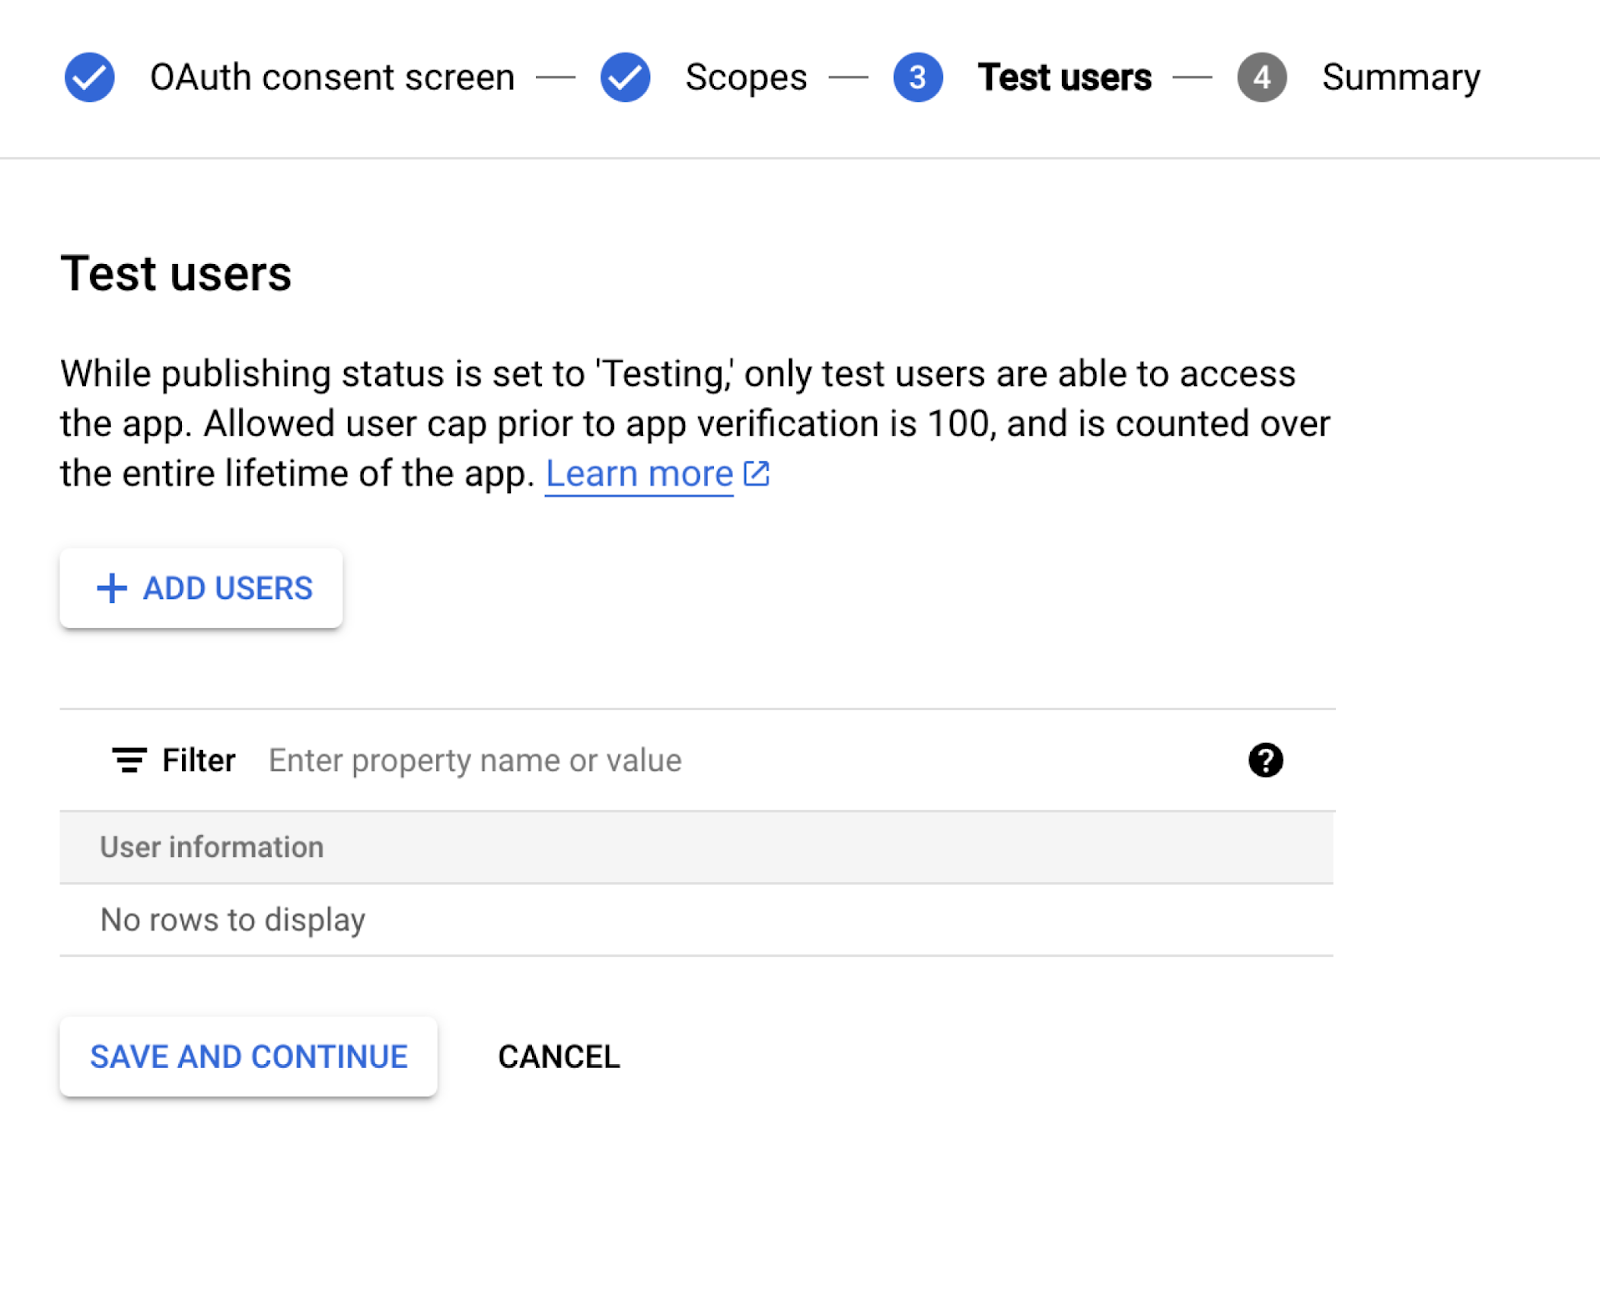Click the step 4 number circle

[x=1261, y=77]
